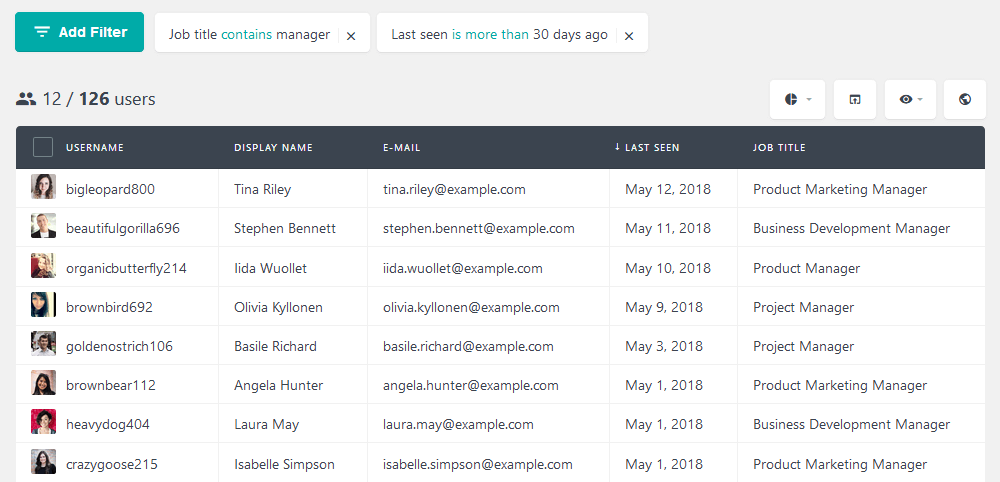This screenshot has width=1000, height=482.
Task: Click email olivia.kyllonen@example.com
Action: tap(471, 307)
